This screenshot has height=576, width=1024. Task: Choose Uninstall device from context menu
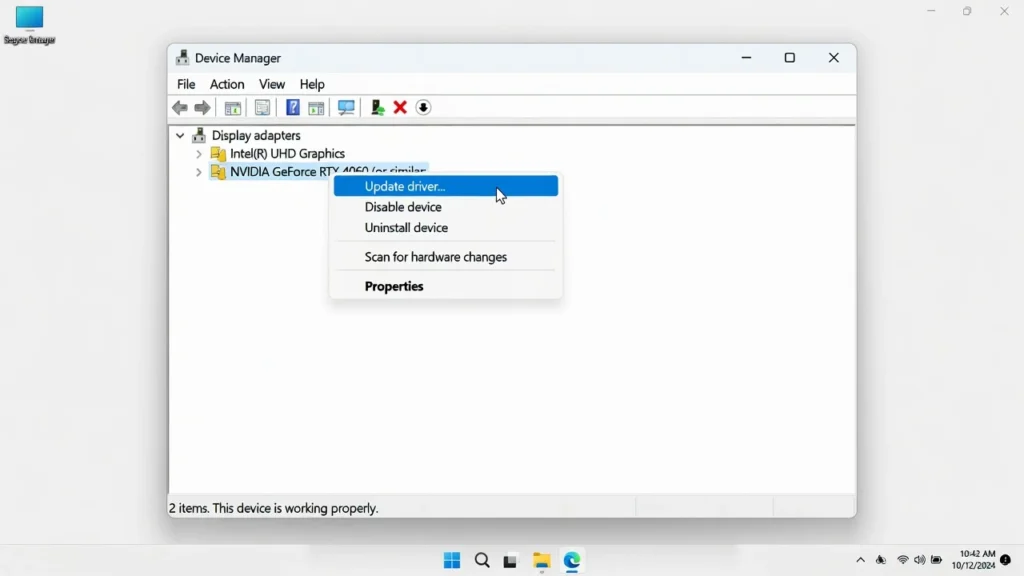click(446, 228)
